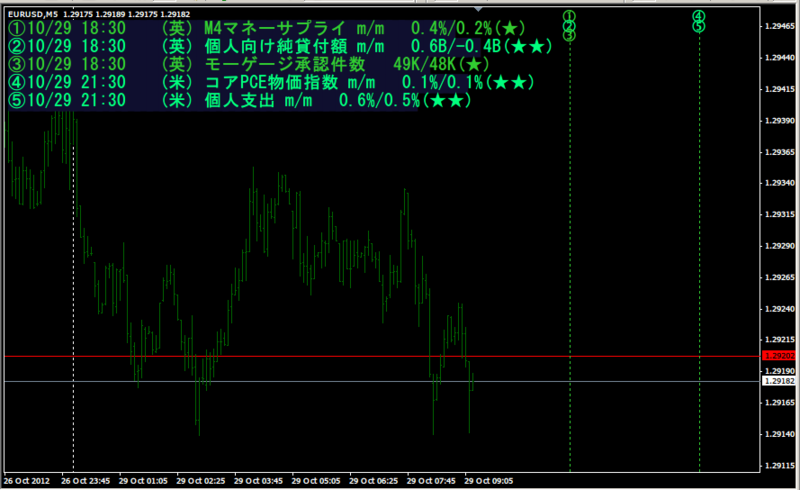Screen dimensions: 800x490
Task: Click price axis label 1.29415
Action: [780, 89]
